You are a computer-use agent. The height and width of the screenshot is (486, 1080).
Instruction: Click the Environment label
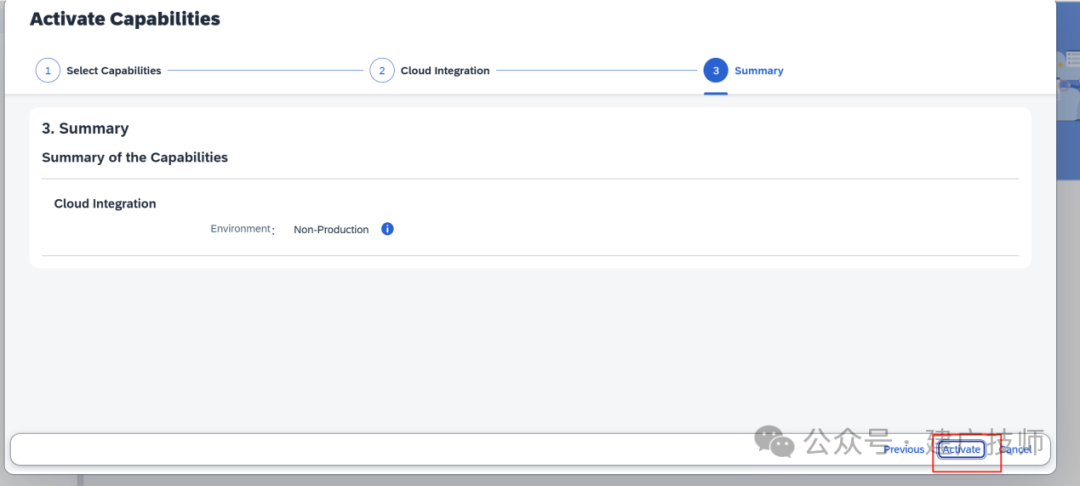point(240,229)
